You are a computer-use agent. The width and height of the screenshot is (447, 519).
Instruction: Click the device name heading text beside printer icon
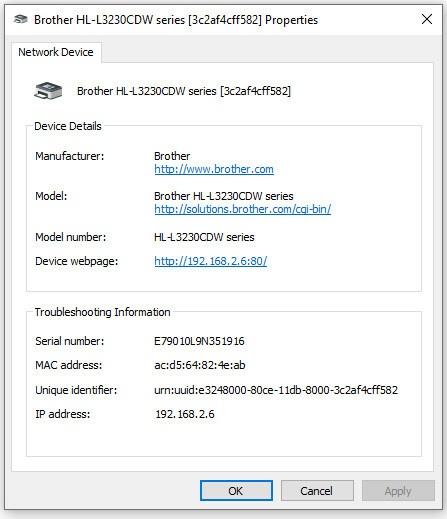click(x=184, y=91)
